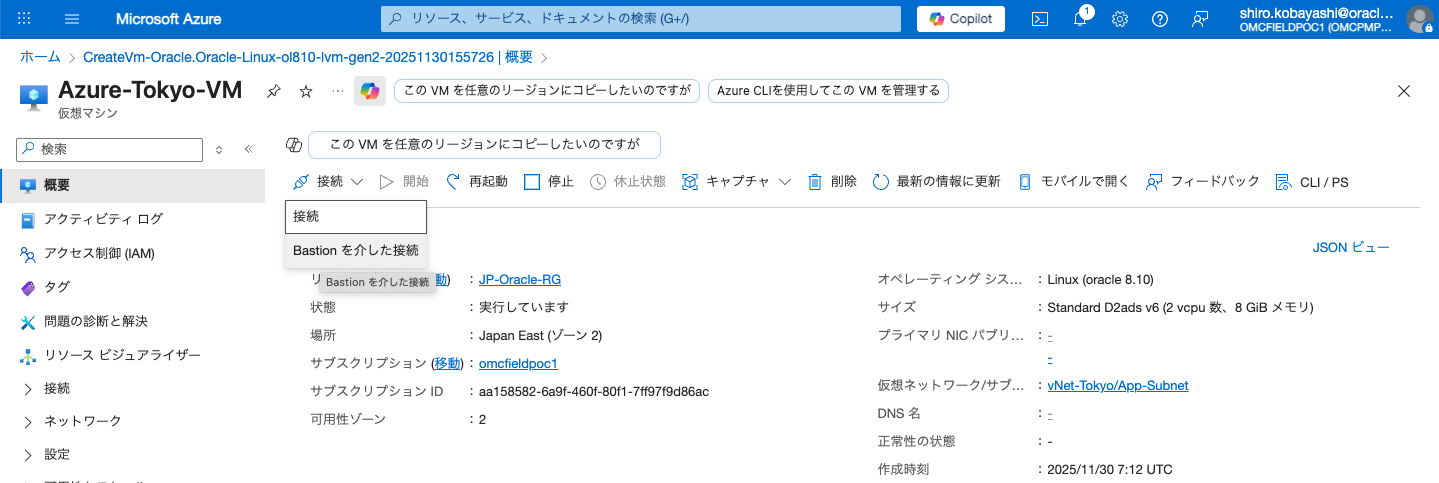The width and height of the screenshot is (1439, 483).
Task: Click the colorful Copilot icon near the title
Action: (370, 91)
